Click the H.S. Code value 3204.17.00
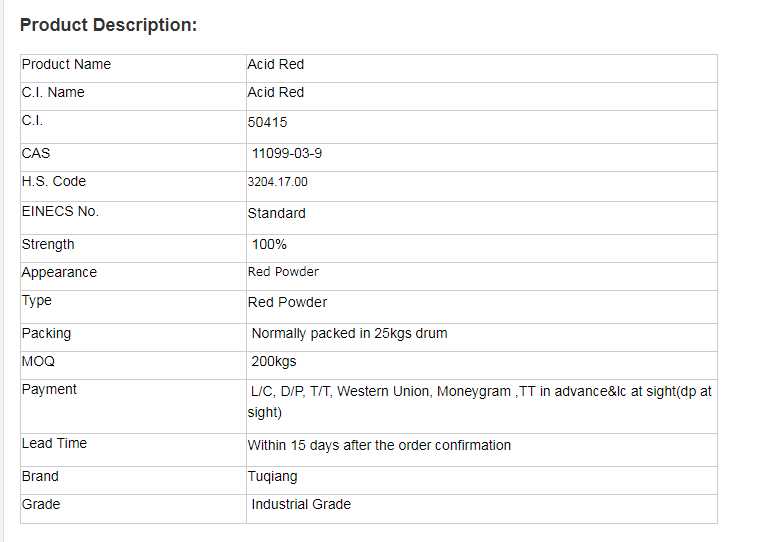 277,182
